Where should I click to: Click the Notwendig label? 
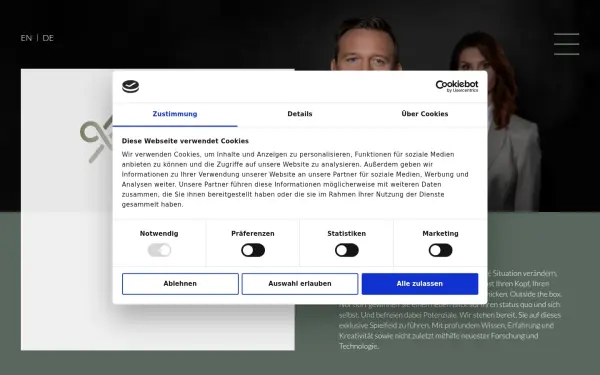pyautogui.click(x=159, y=233)
